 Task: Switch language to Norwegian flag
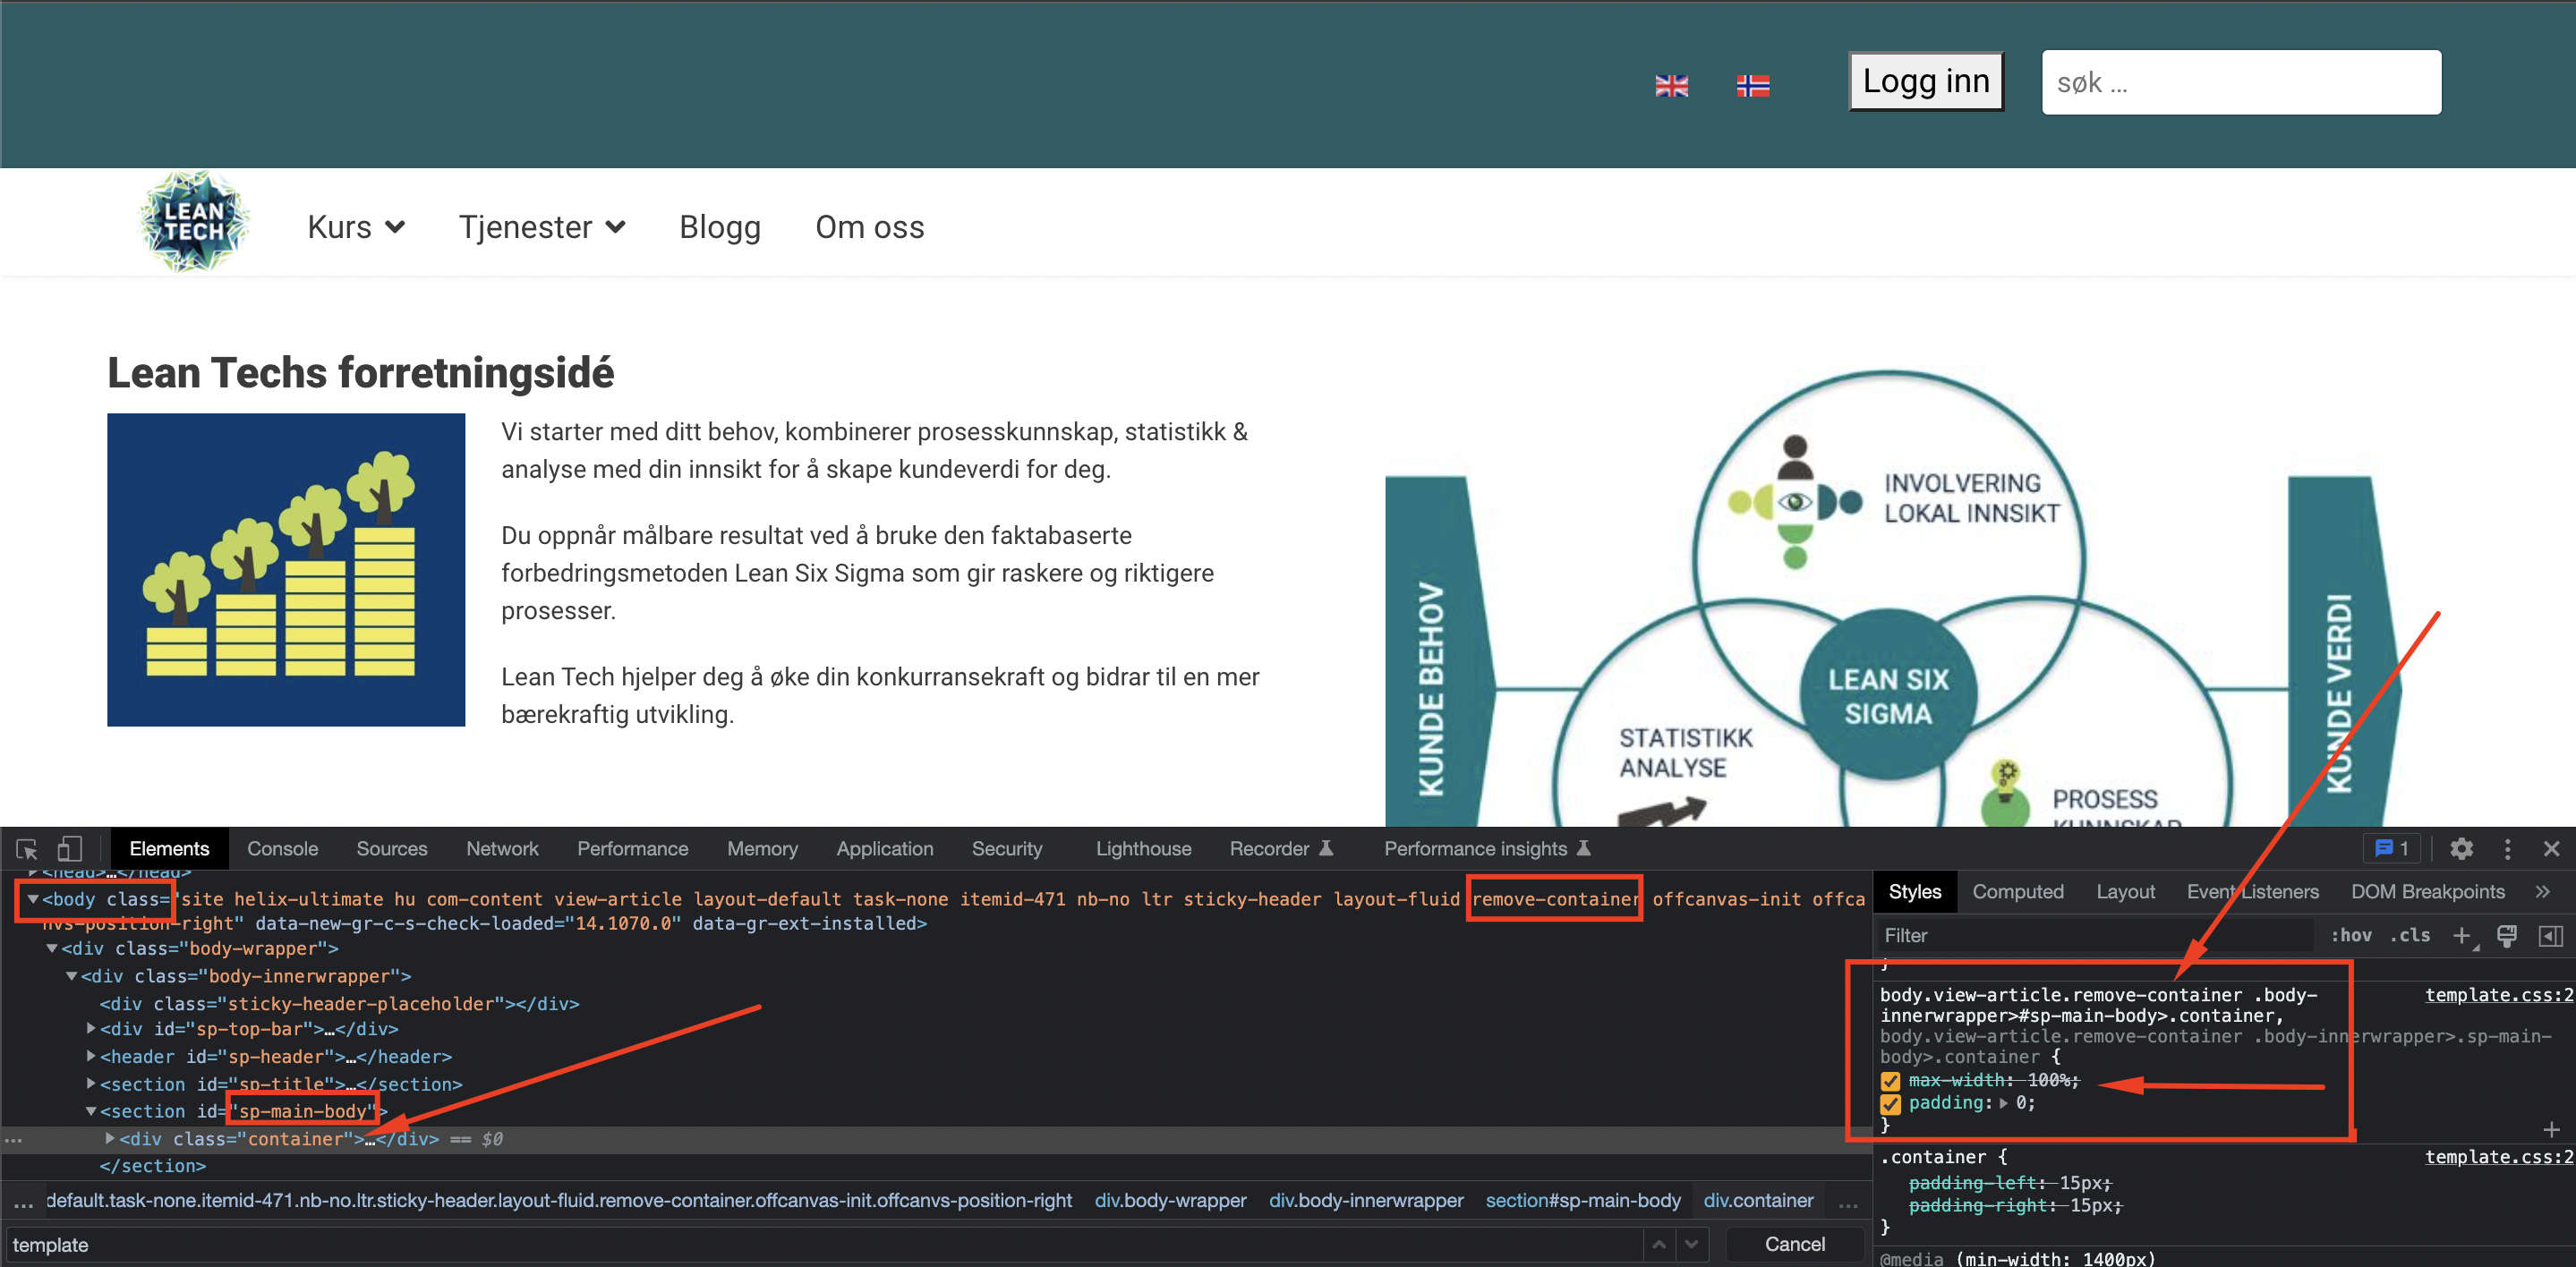coord(1753,86)
